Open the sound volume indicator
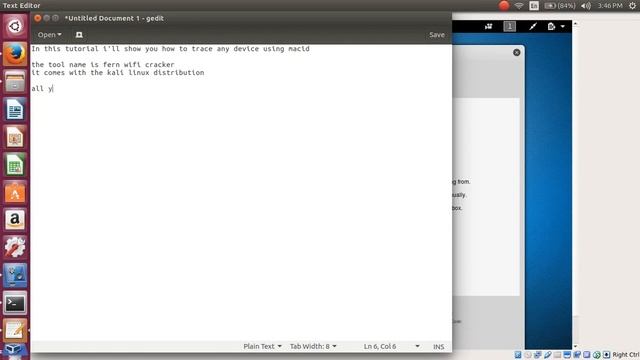The image size is (640, 360). [586, 5]
